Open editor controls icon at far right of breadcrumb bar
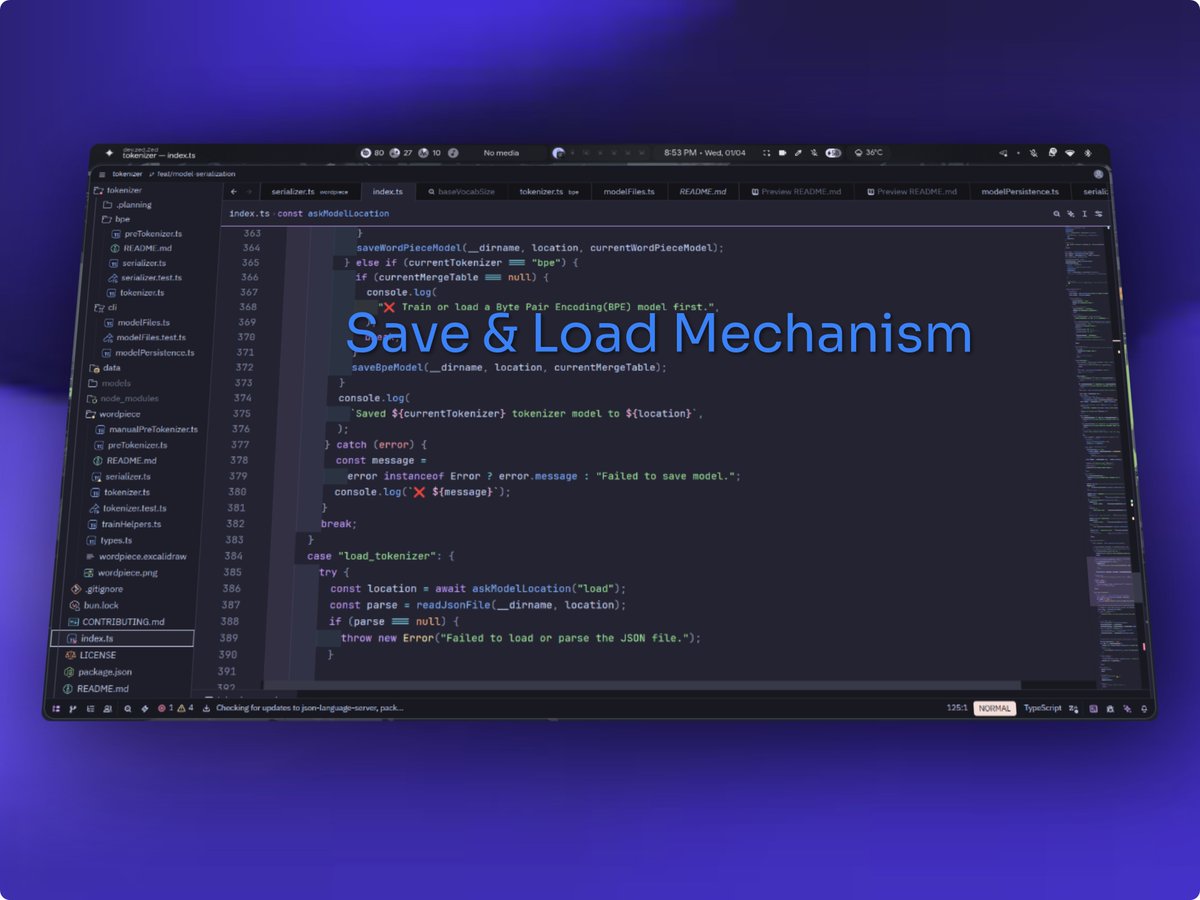This screenshot has height=900, width=1200. (1099, 214)
